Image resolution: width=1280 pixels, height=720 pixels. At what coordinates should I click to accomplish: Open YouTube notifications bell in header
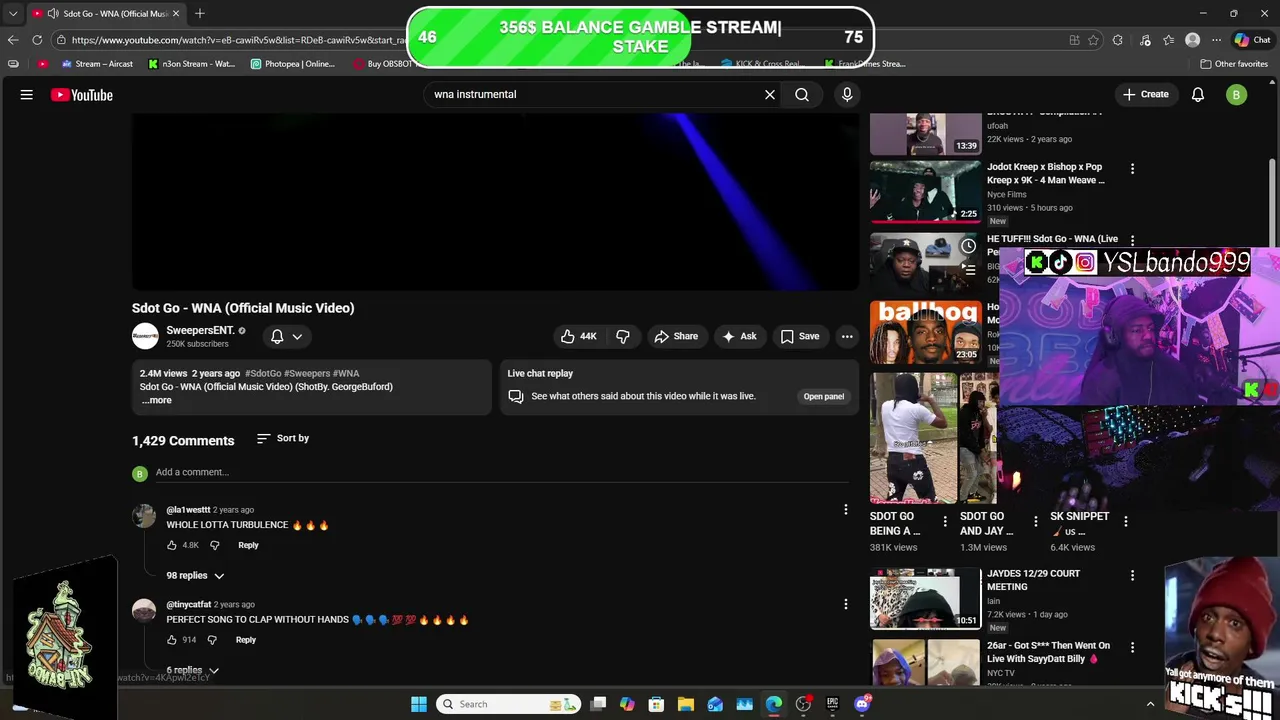click(x=1198, y=95)
